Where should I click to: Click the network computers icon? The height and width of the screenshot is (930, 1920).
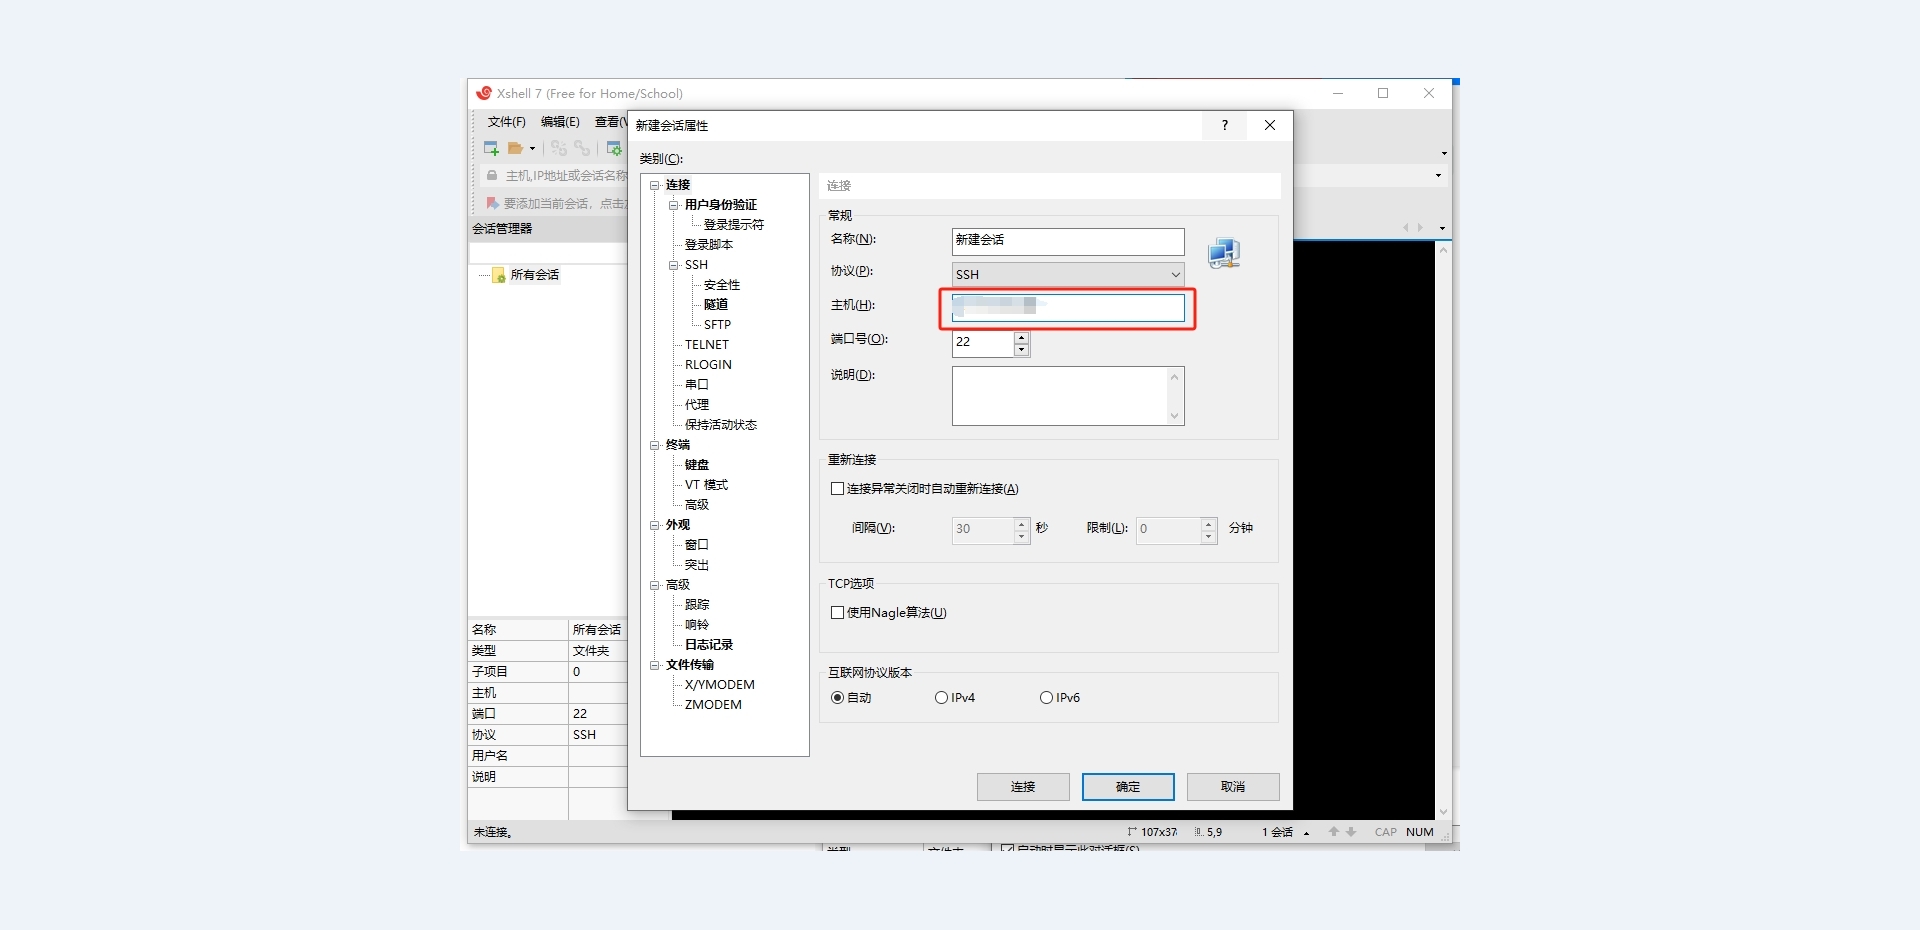point(1223,253)
